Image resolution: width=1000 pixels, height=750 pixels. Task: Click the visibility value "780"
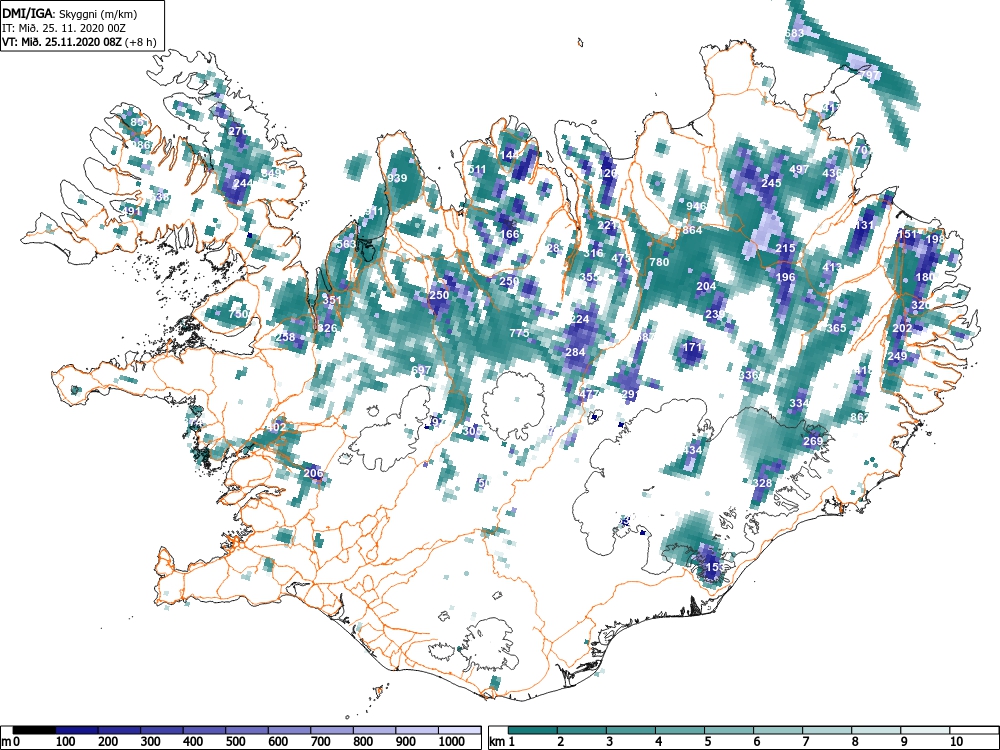pyautogui.click(x=659, y=262)
